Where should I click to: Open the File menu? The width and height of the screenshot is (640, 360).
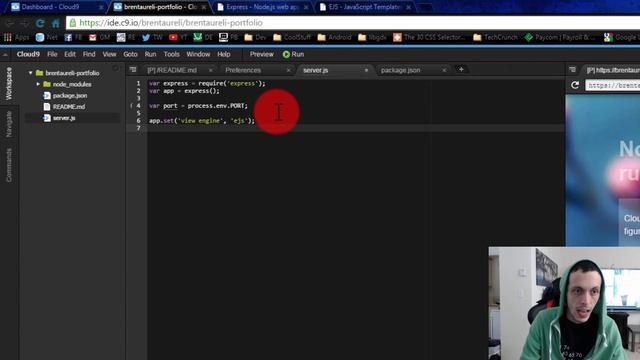click(x=52, y=54)
